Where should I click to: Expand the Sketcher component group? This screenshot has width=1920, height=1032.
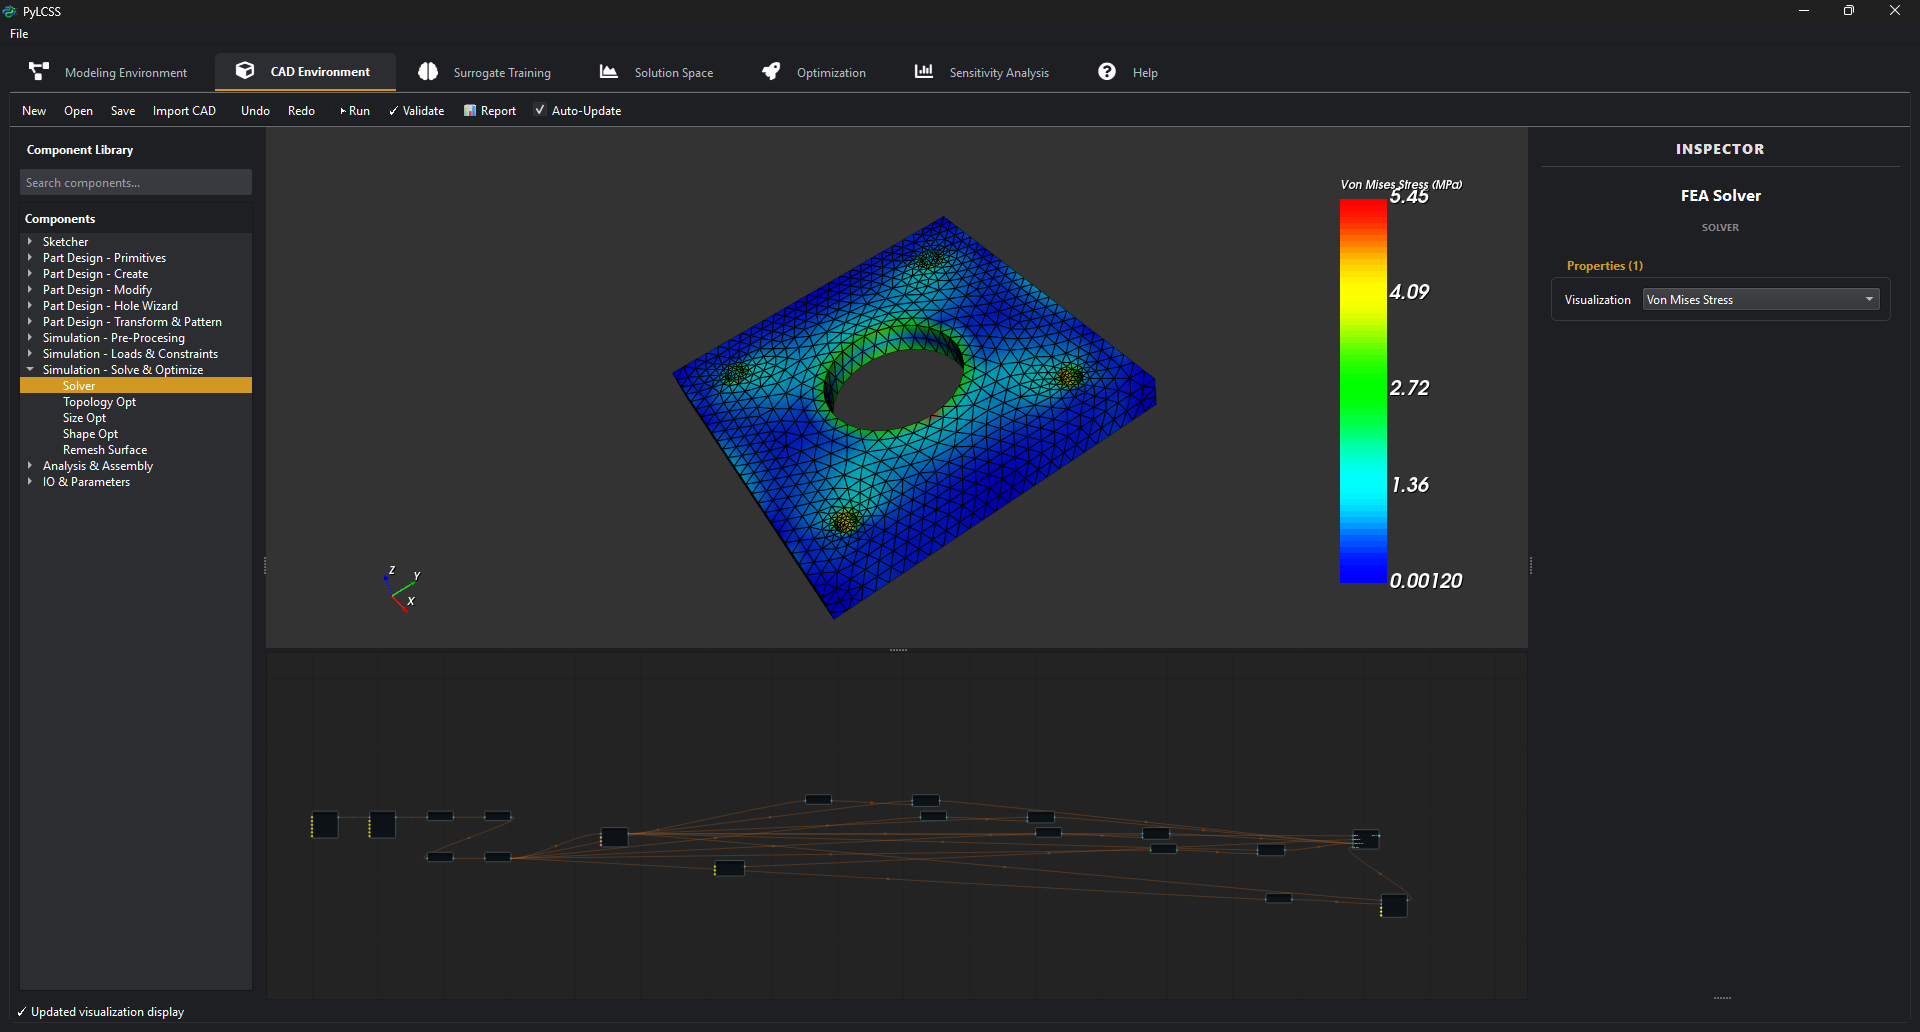30,242
